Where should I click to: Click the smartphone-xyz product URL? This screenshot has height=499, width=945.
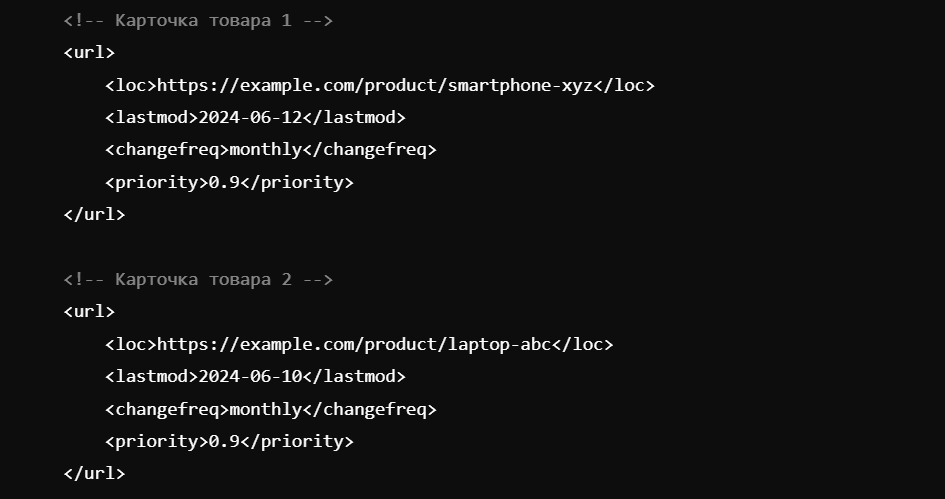click(x=375, y=85)
